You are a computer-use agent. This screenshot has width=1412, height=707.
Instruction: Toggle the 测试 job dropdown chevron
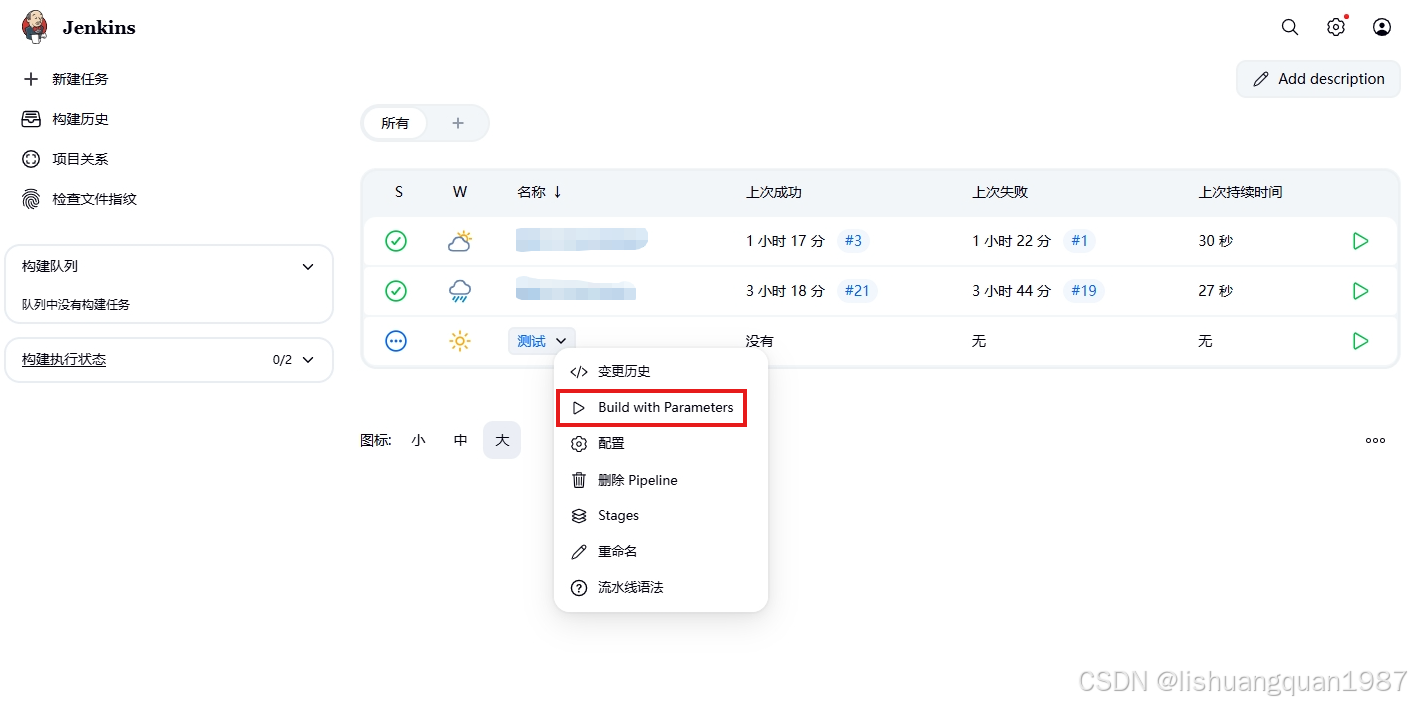tap(563, 342)
